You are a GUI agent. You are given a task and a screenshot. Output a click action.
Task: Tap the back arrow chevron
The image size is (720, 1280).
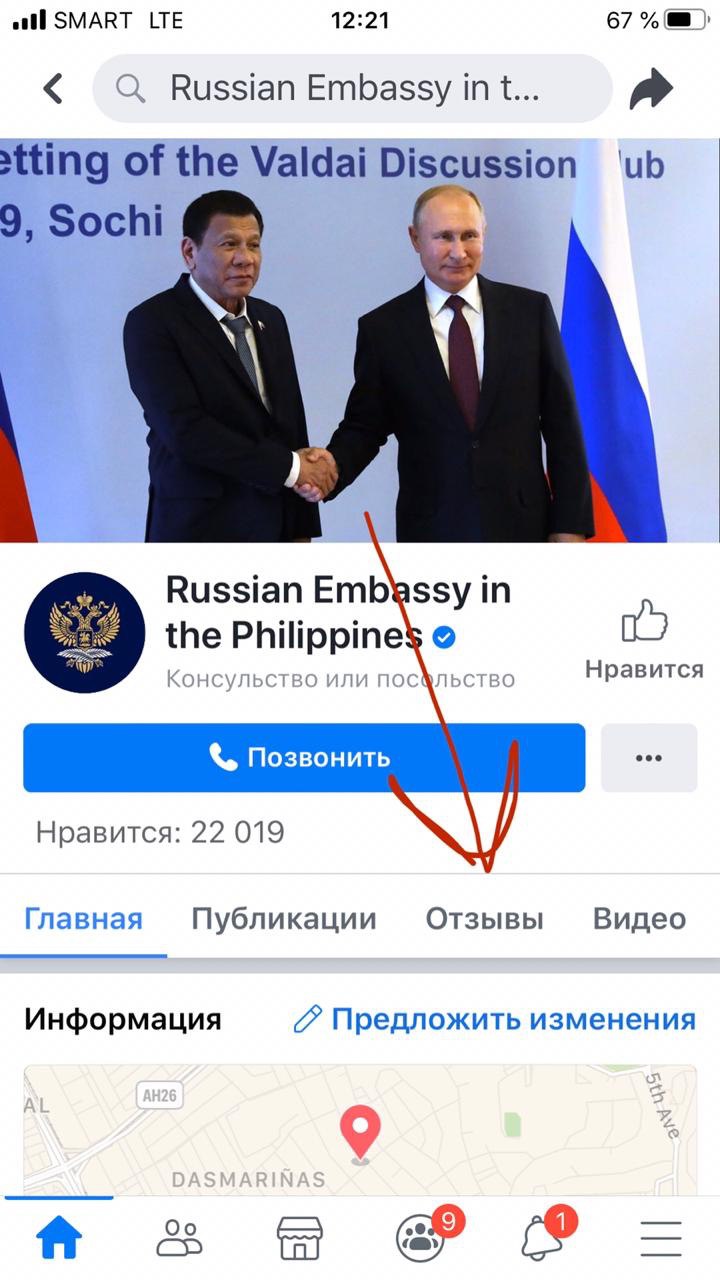tap(53, 89)
